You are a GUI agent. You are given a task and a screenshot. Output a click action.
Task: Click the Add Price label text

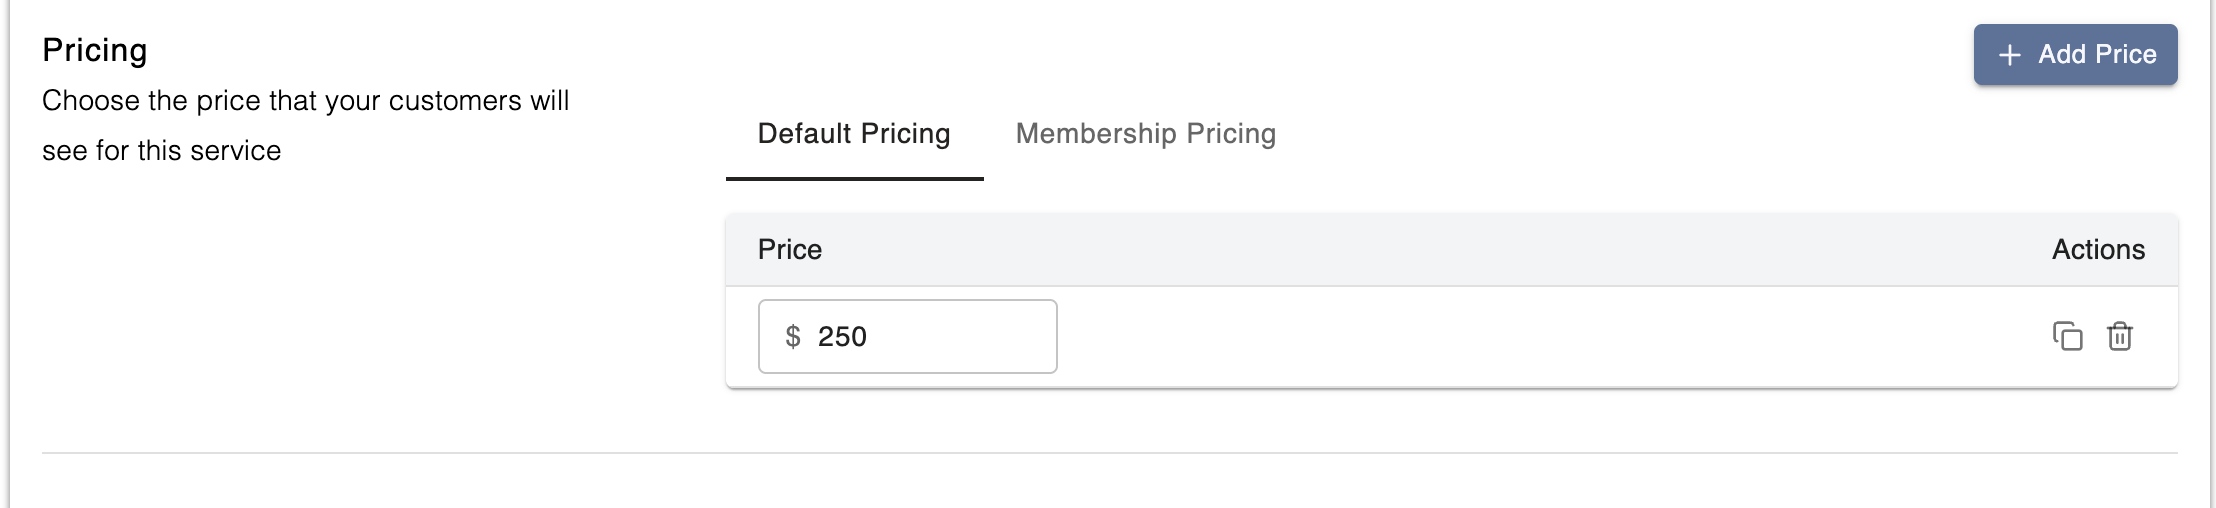pyautogui.click(x=2097, y=55)
